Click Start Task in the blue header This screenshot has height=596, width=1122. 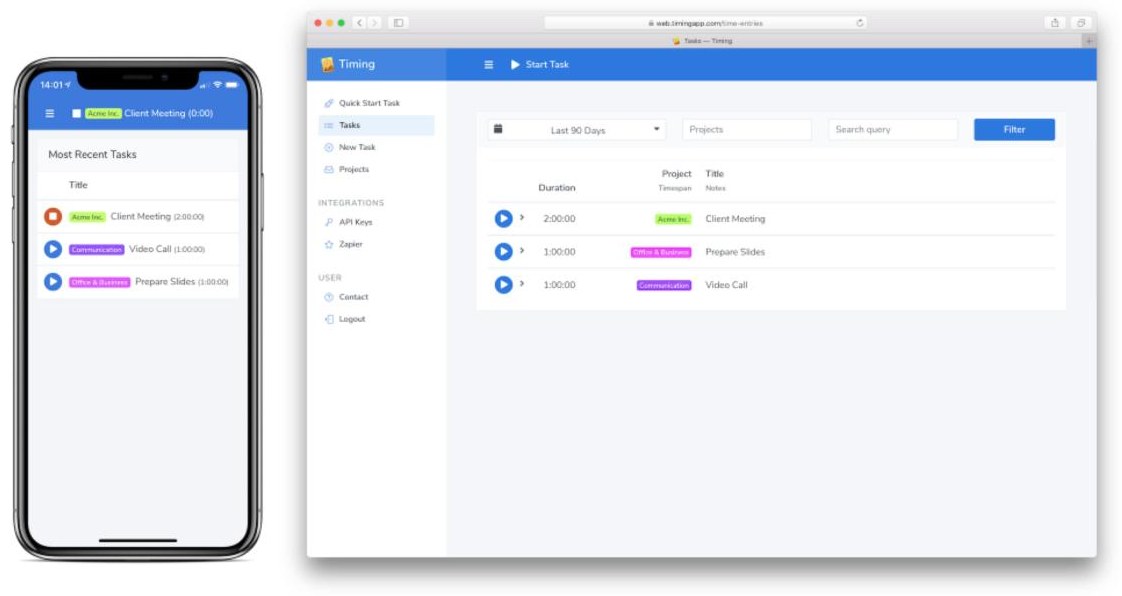coord(540,64)
